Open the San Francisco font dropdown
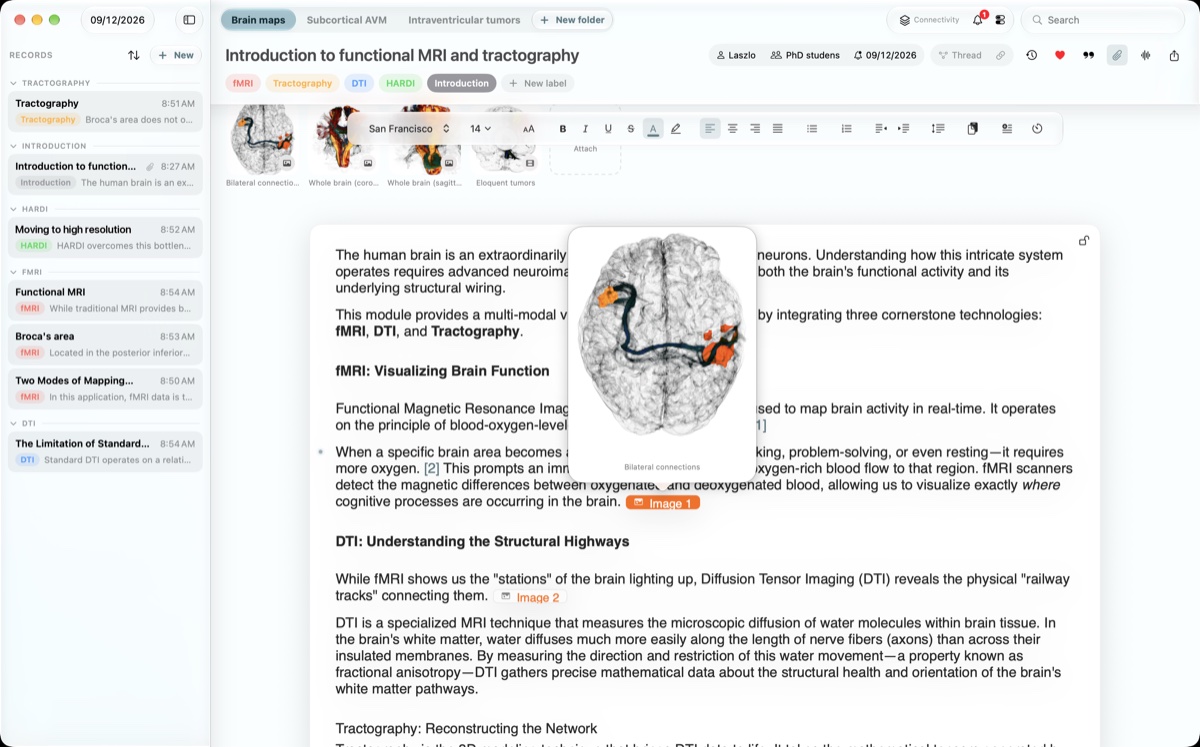 409,128
